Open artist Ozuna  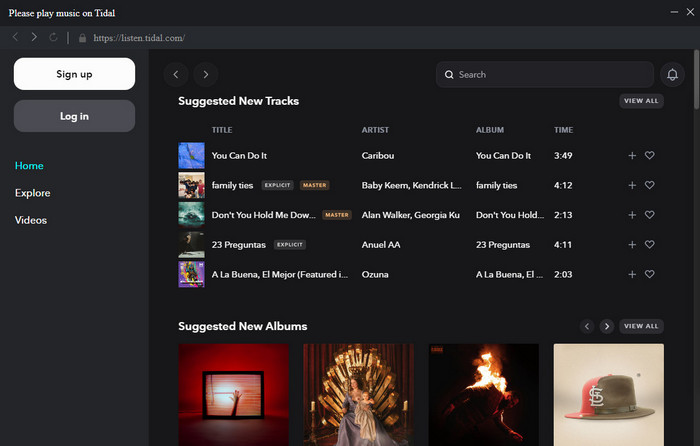tap(375, 274)
